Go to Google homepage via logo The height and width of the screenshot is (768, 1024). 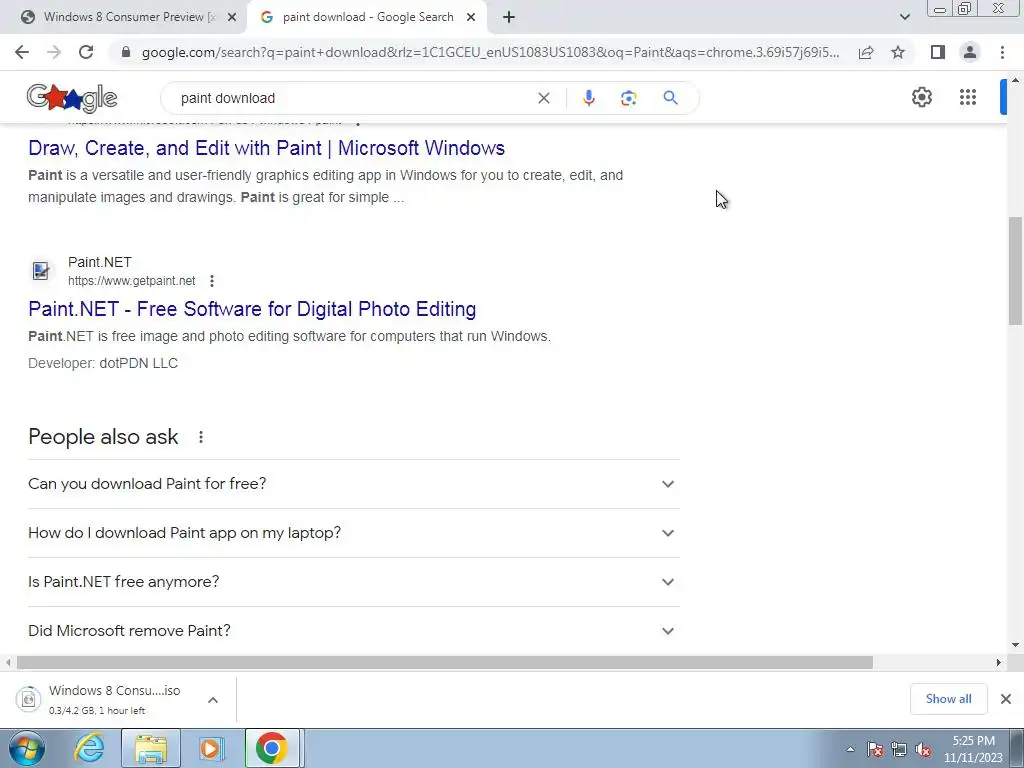pyautogui.click(x=72, y=98)
